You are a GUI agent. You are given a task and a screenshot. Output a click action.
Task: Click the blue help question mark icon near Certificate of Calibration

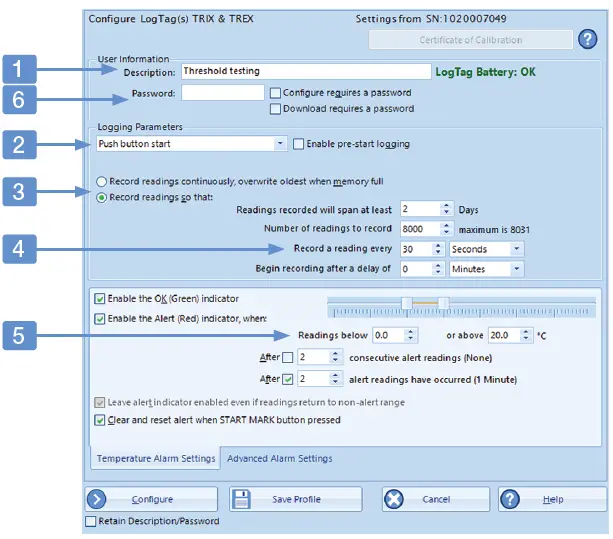(x=588, y=39)
